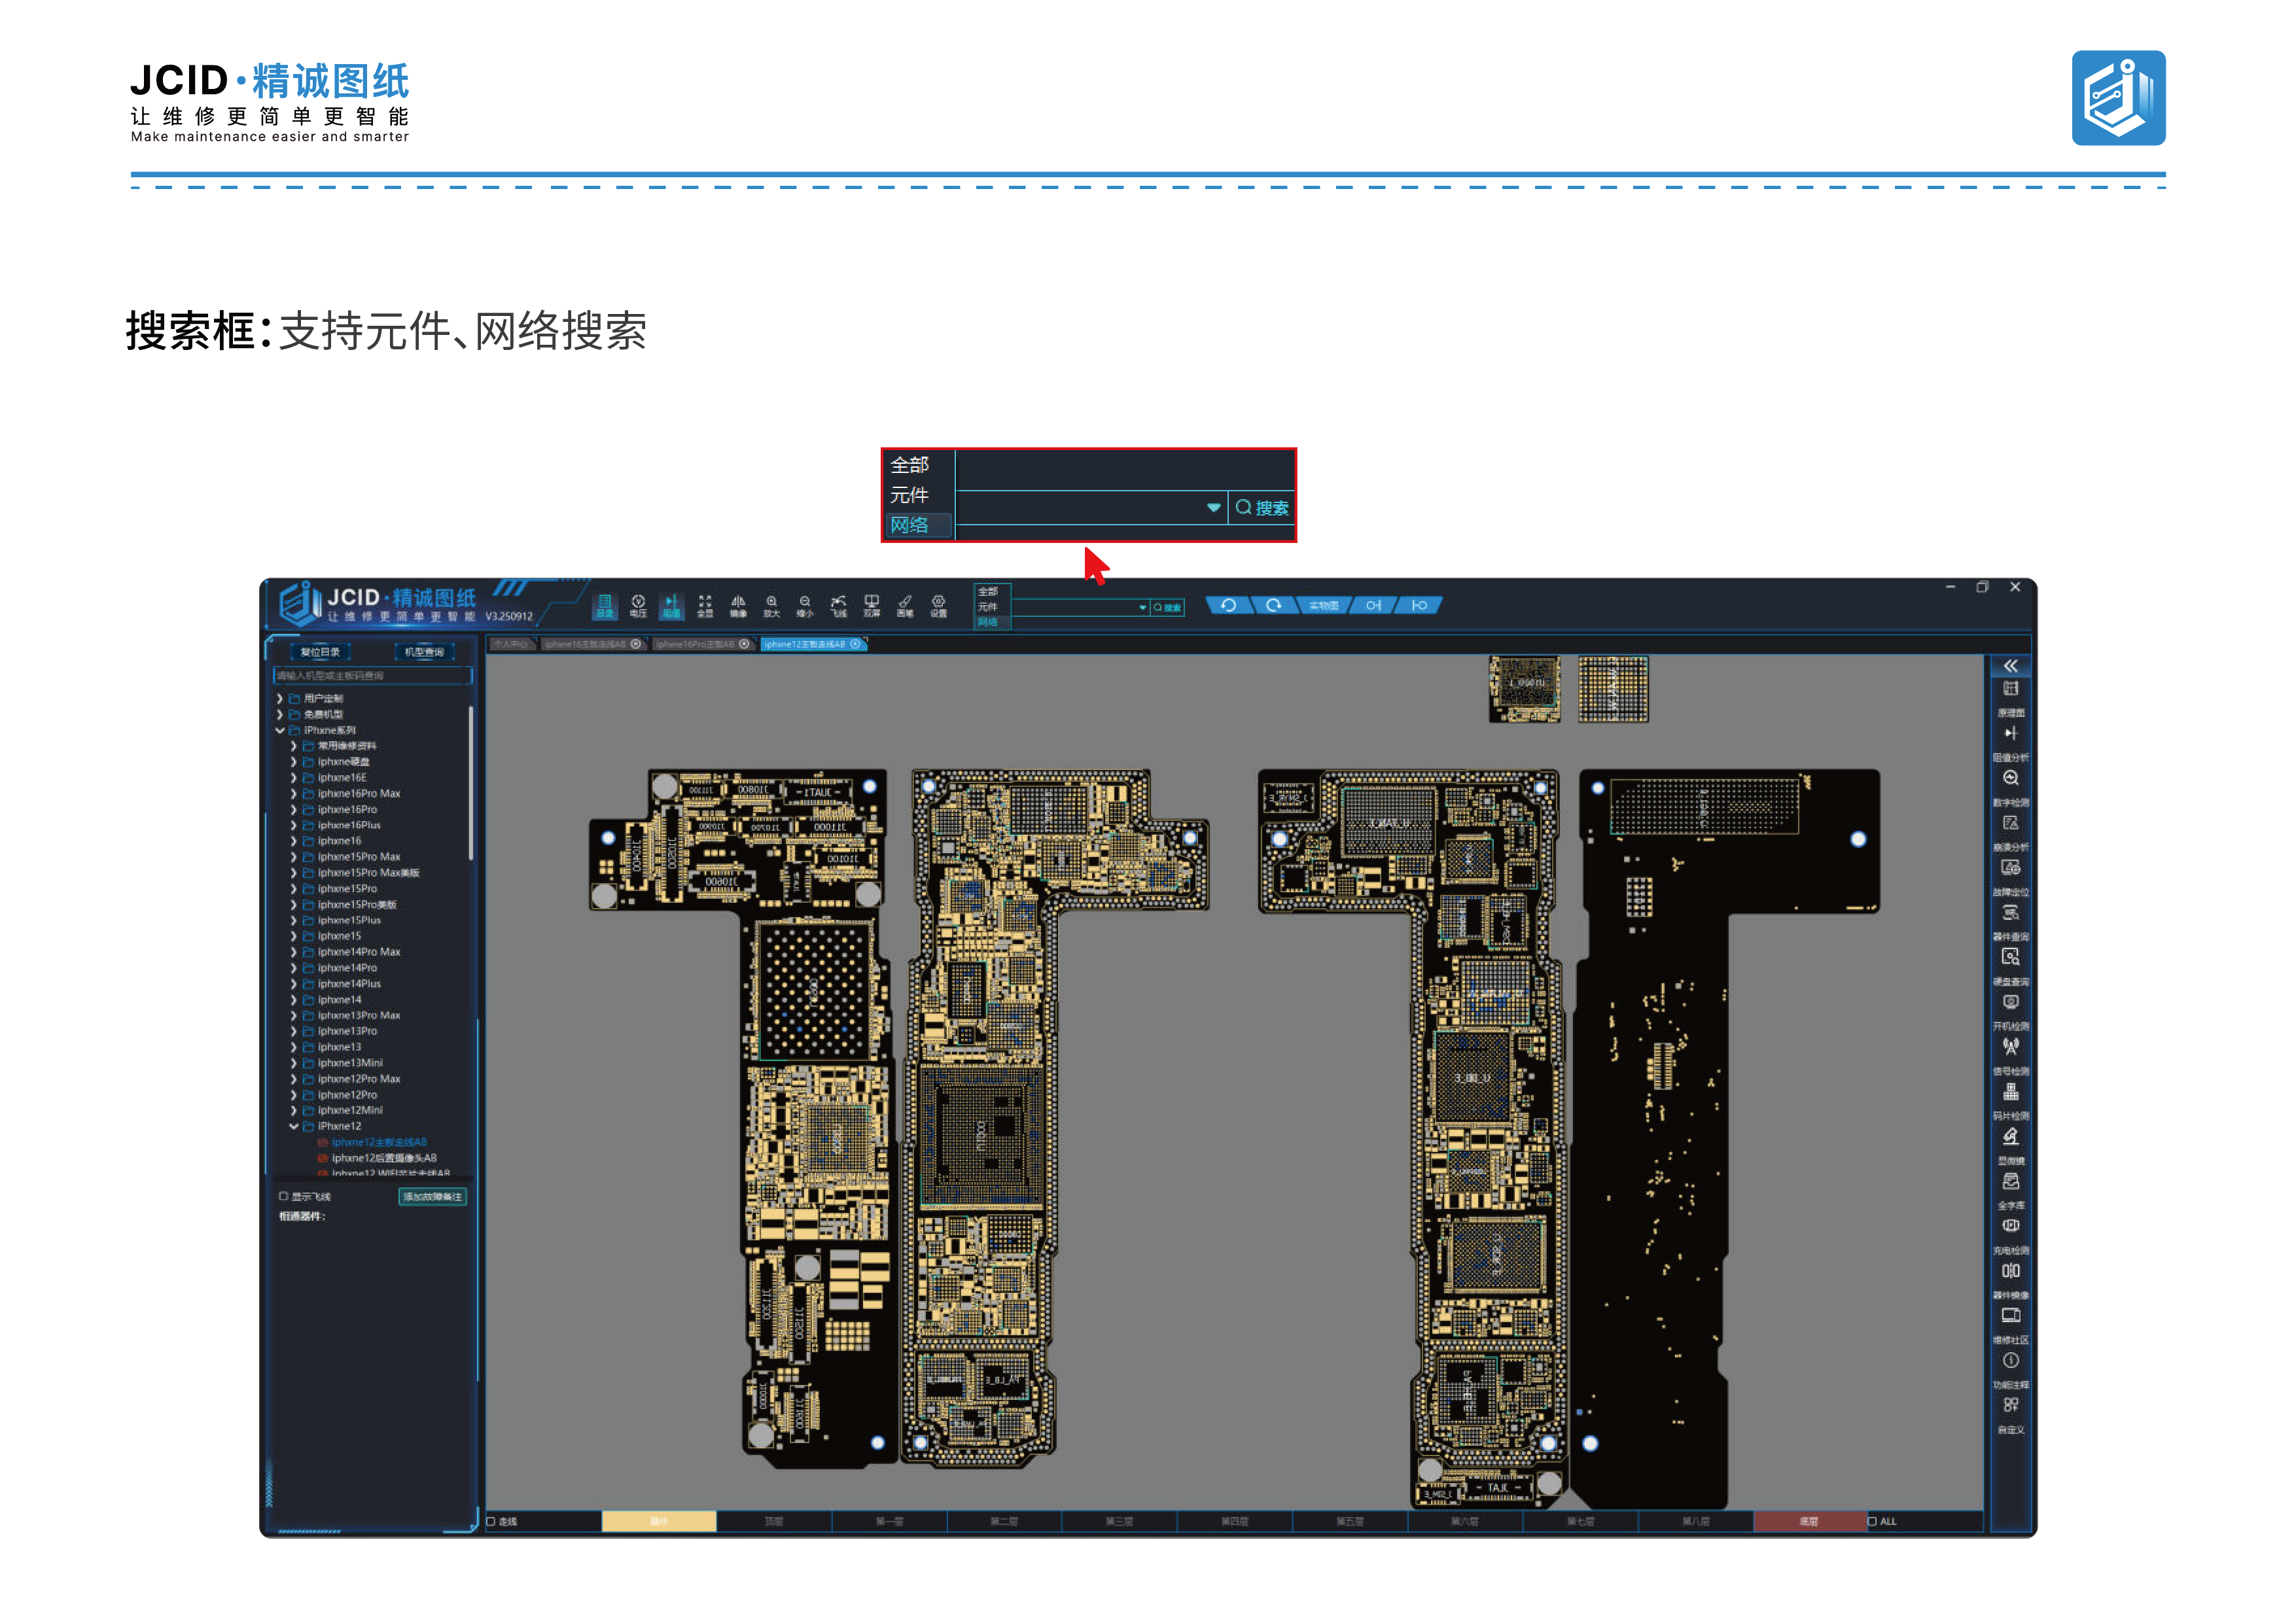Image resolution: width=2296 pixels, height=1623 pixels.
Task: Expand the iphxne15Pro Max folder
Action: click(294, 857)
